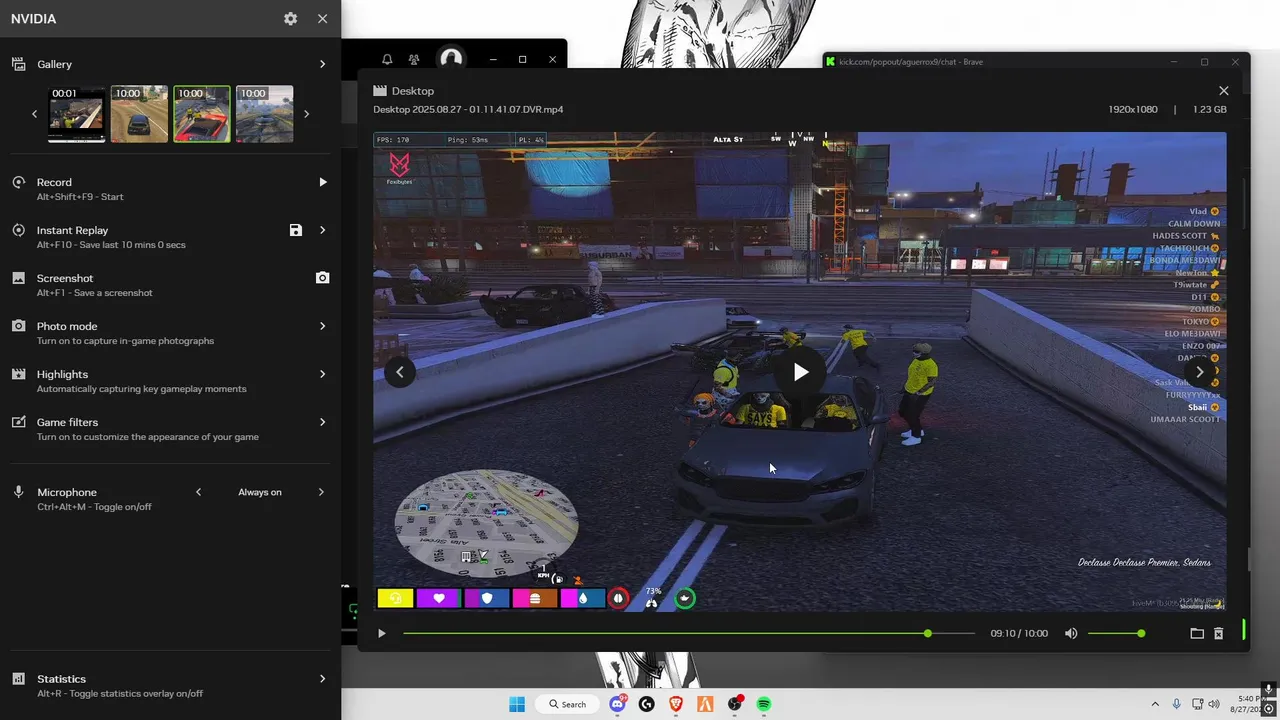Open Logitech G HUB from the taskbar
This screenshot has width=1280, height=720.
click(x=647, y=704)
